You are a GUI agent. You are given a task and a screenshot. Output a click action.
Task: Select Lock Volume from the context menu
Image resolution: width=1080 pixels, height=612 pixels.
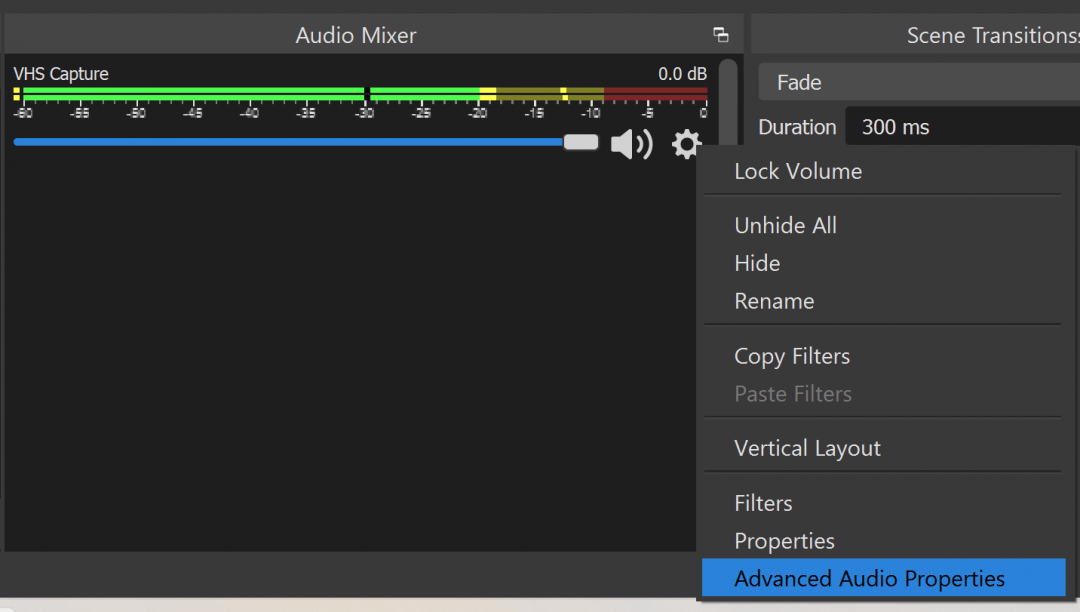[x=798, y=171]
